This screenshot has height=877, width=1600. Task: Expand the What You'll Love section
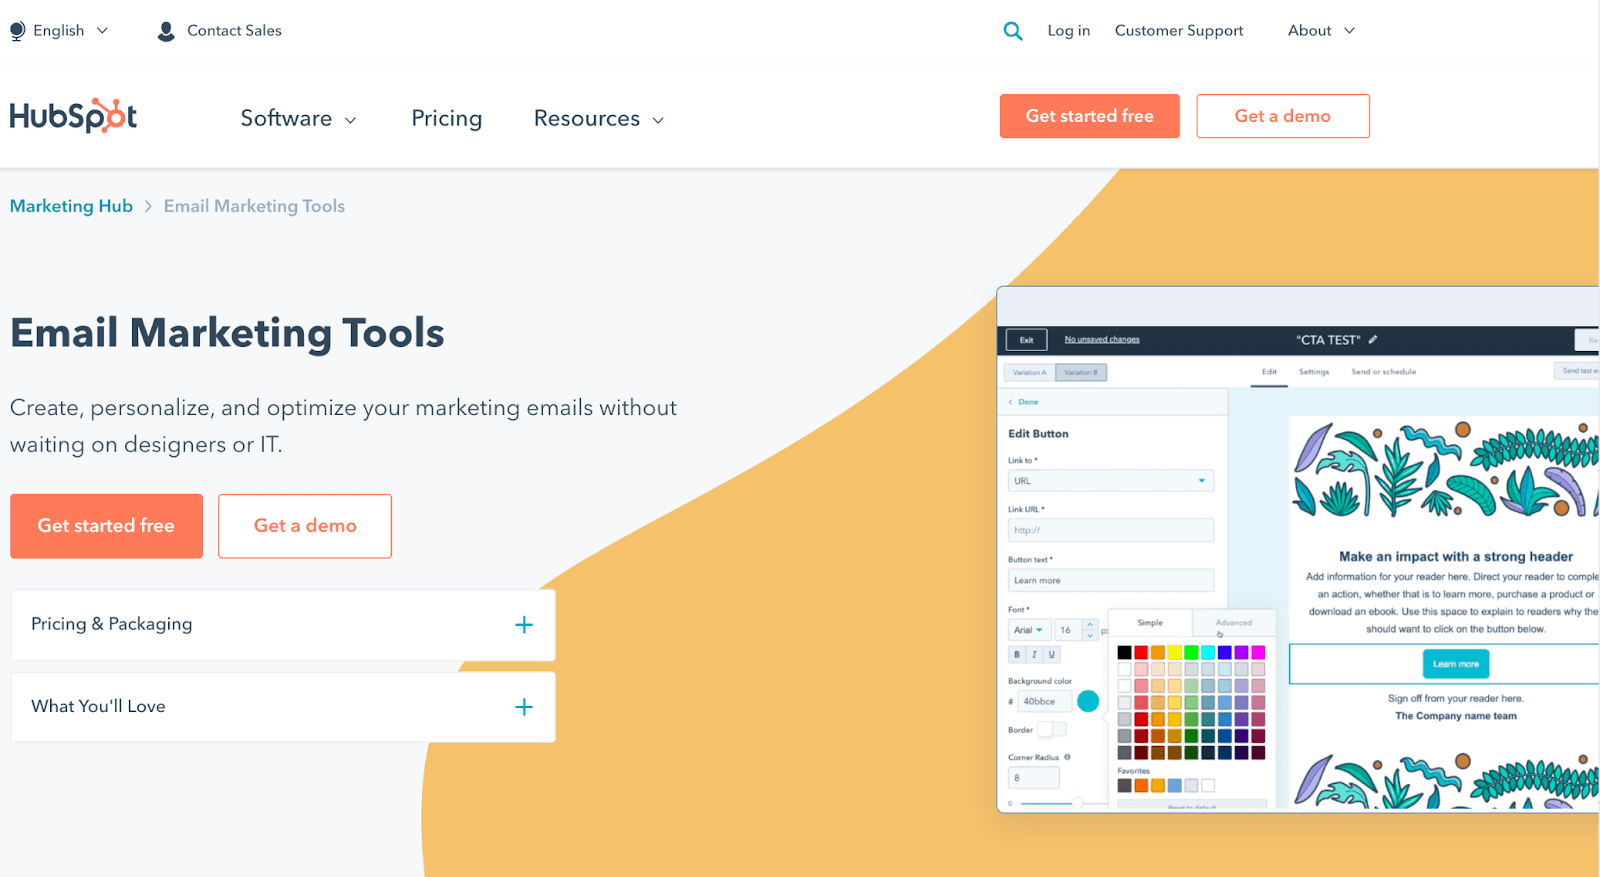283,707
